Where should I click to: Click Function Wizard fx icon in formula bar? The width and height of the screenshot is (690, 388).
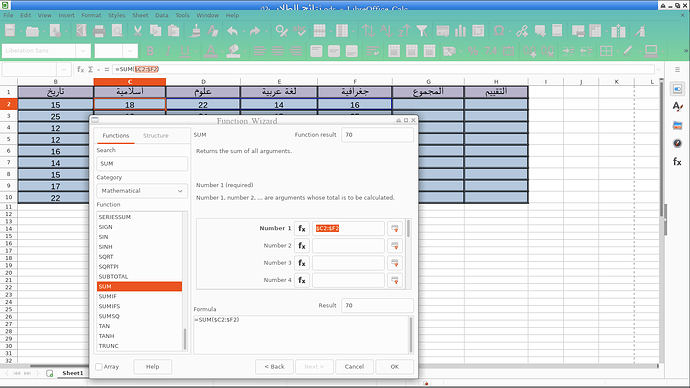tap(81, 70)
